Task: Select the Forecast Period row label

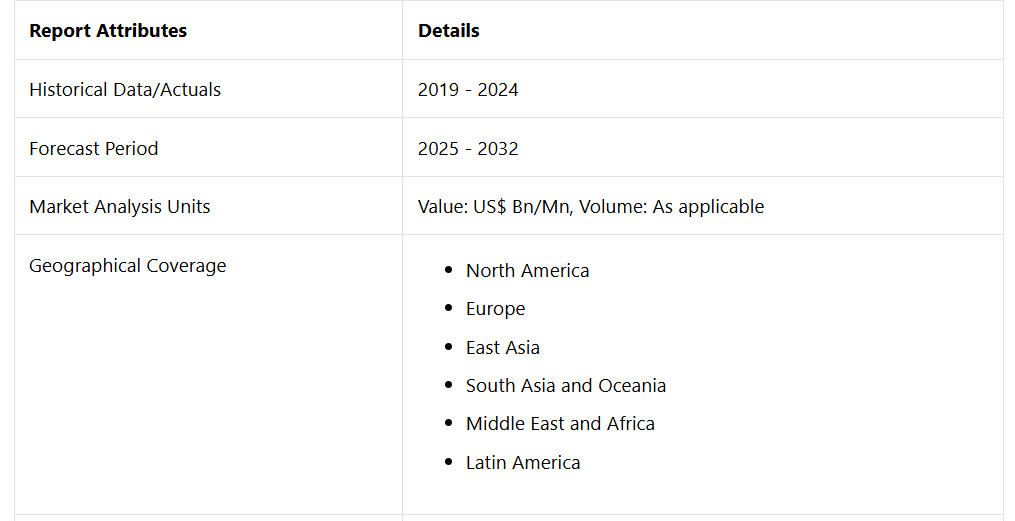Action: click(x=94, y=149)
